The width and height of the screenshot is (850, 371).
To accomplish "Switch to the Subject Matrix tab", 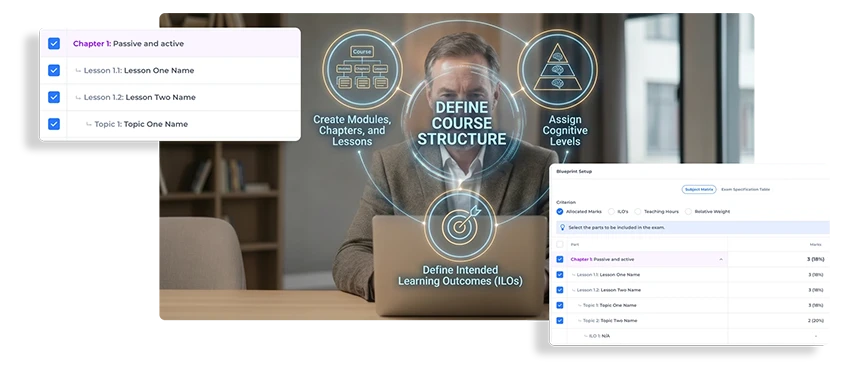I will click(x=699, y=189).
